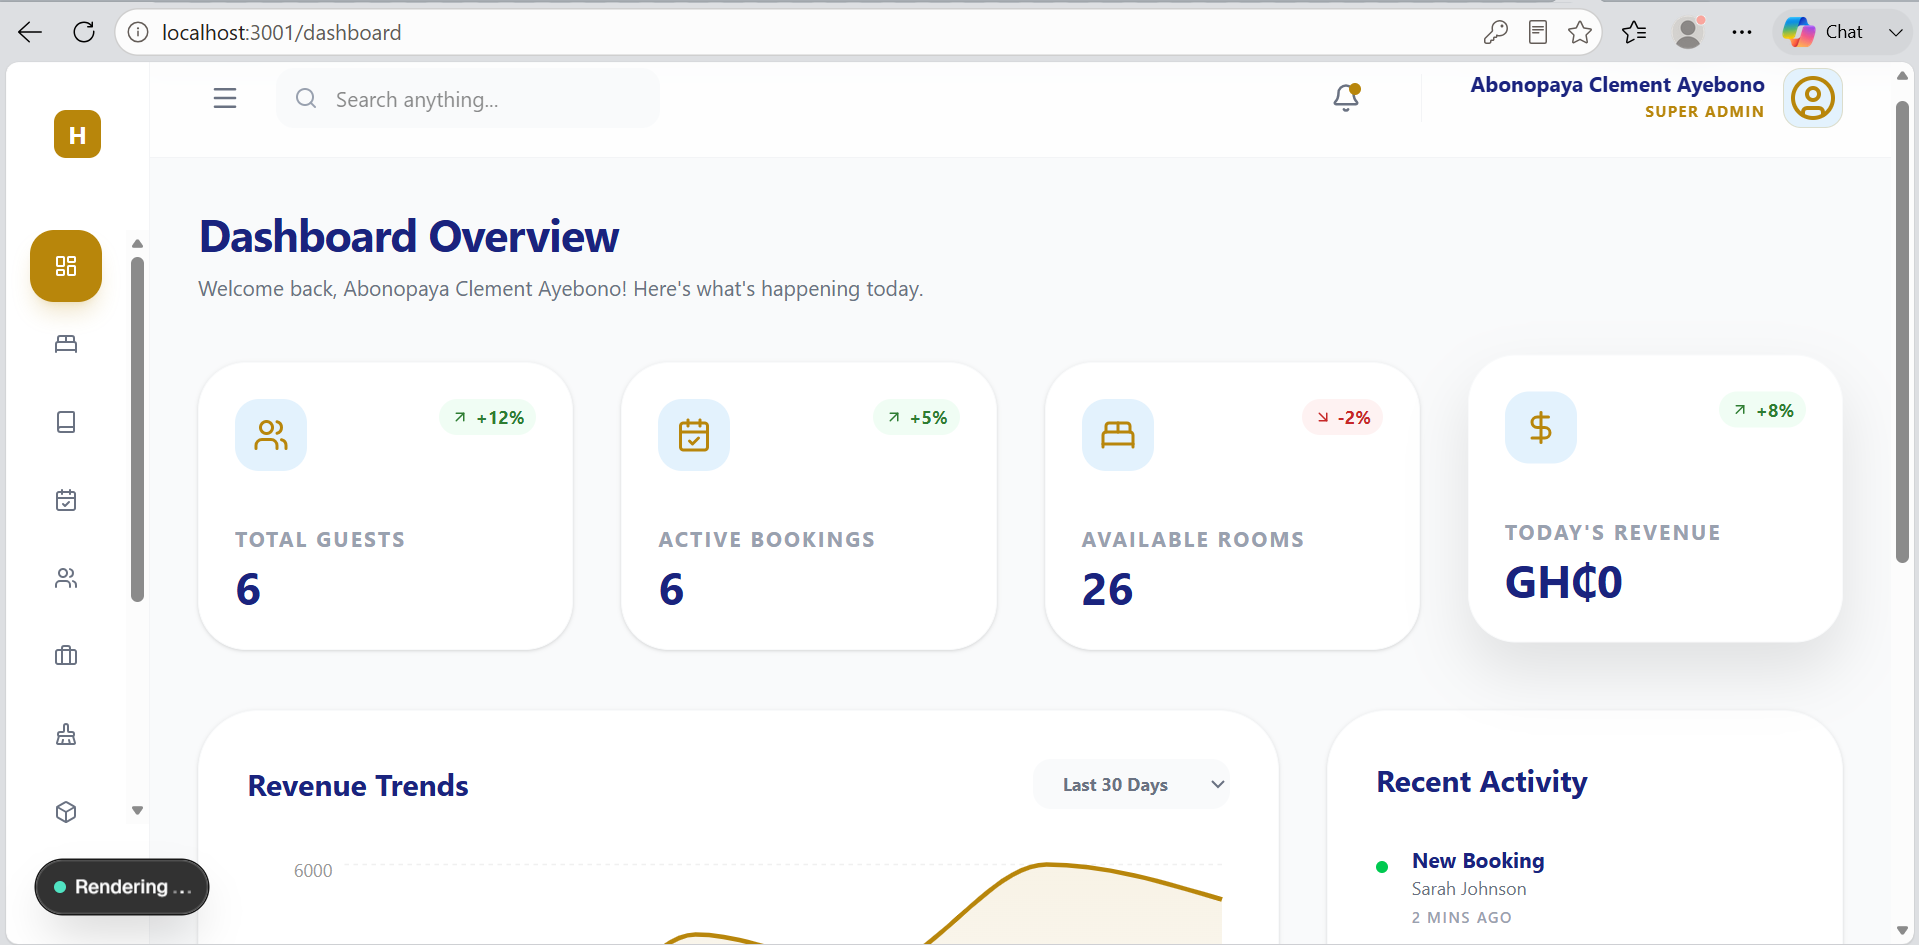Open the Copilot Chat button
This screenshot has width=1919, height=945.
pos(1823,32)
